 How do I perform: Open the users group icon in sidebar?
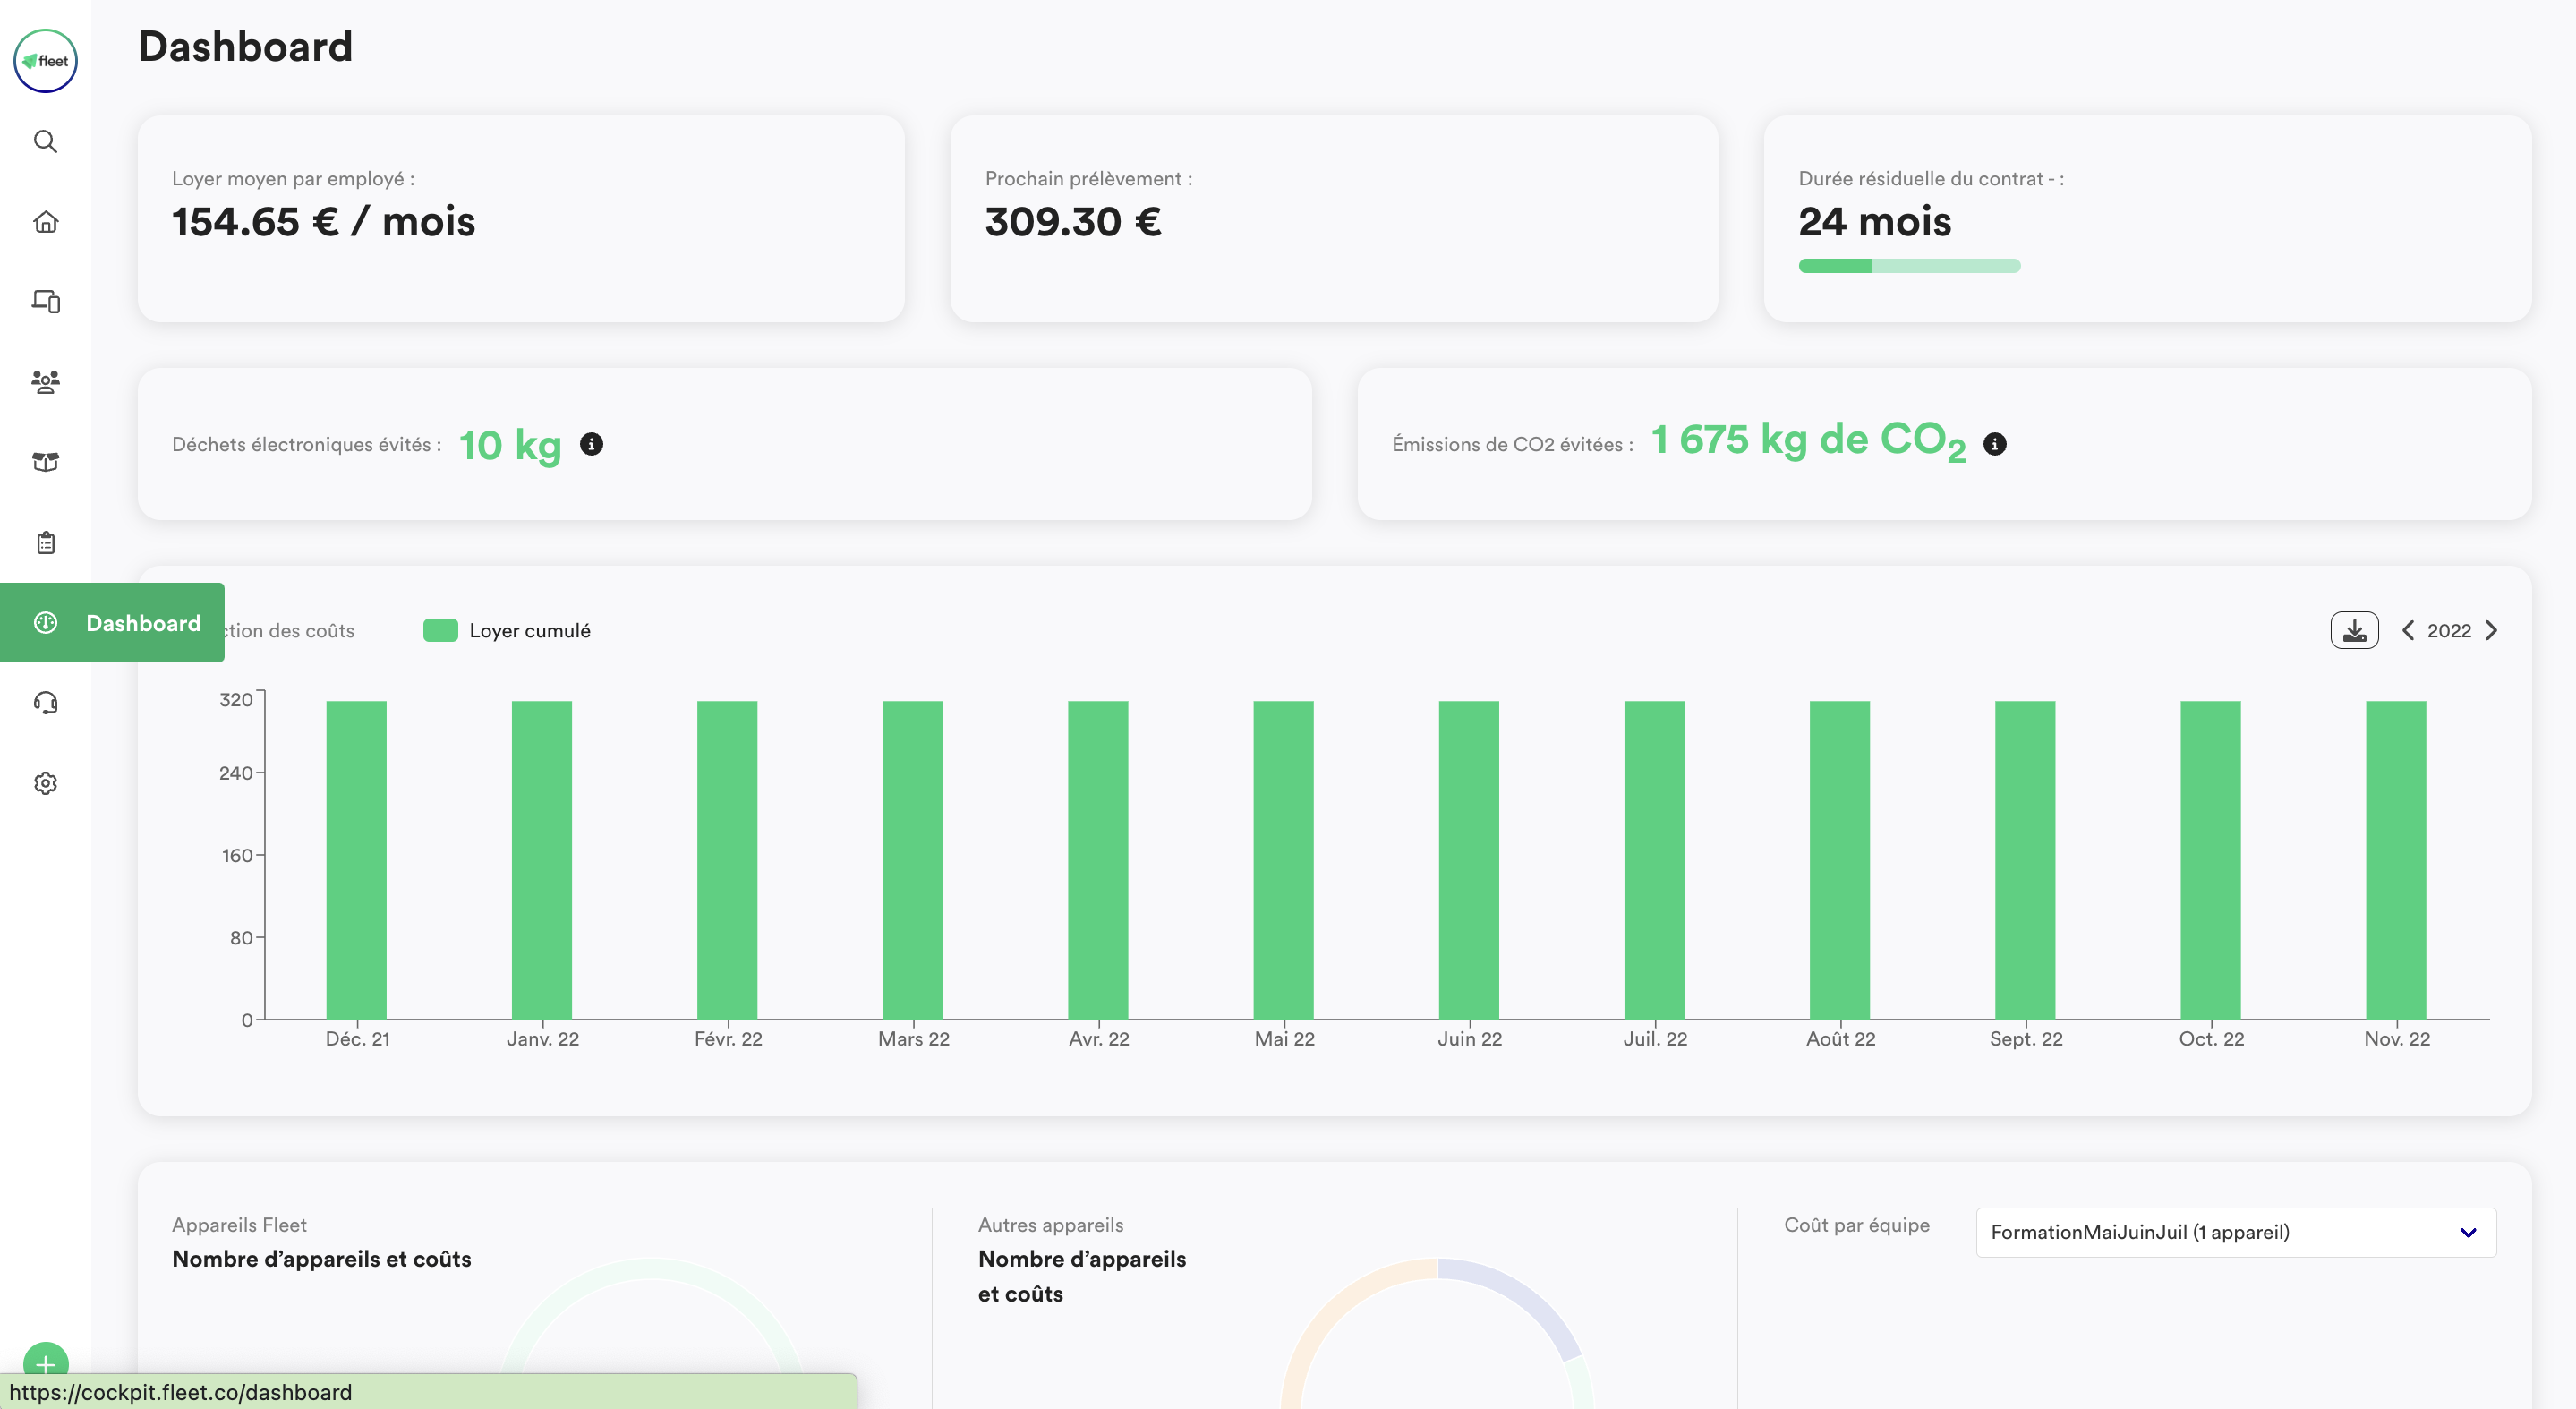pyautogui.click(x=45, y=381)
